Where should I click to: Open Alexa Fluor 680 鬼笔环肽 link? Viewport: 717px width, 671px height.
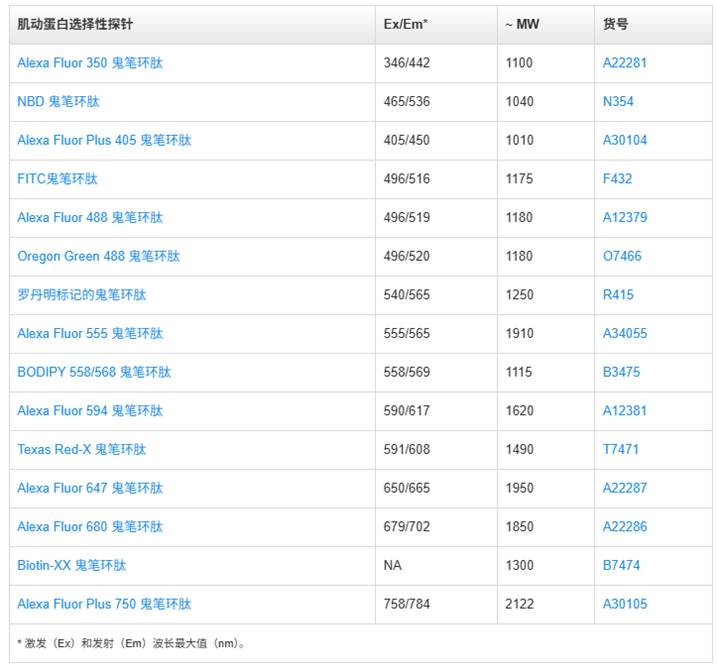pyautogui.click(x=90, y=526)
